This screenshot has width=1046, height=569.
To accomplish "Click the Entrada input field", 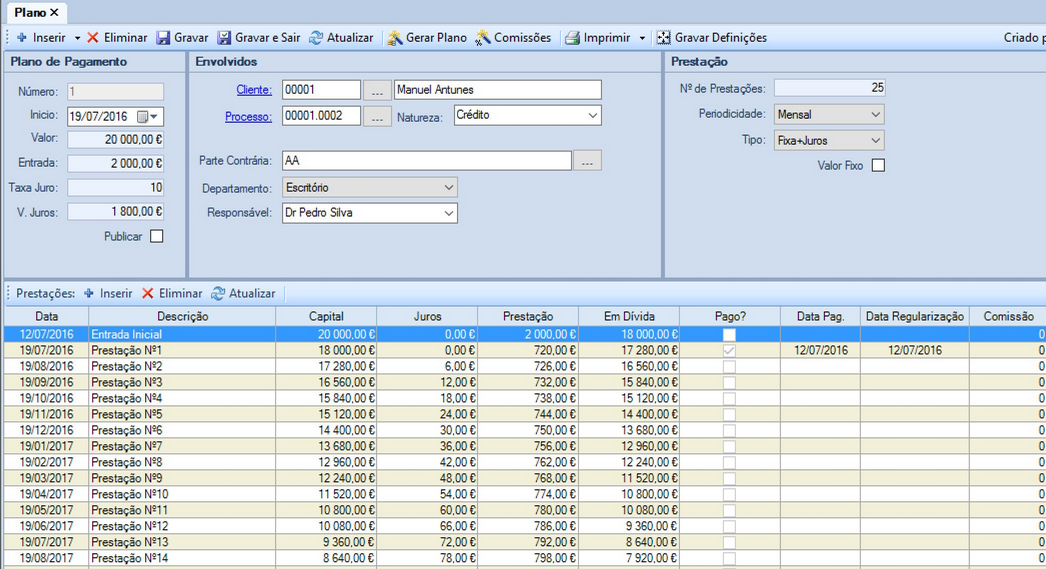I will coord(115,163).
